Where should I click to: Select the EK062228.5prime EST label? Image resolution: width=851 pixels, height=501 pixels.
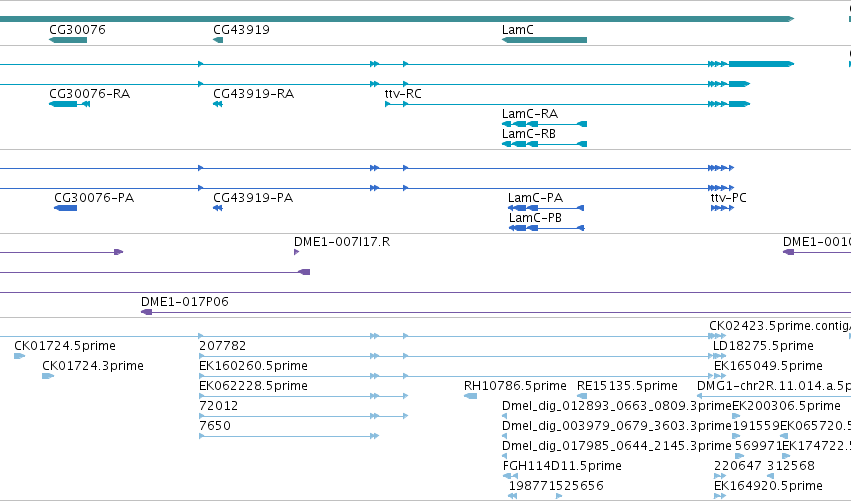click(253, 386)
